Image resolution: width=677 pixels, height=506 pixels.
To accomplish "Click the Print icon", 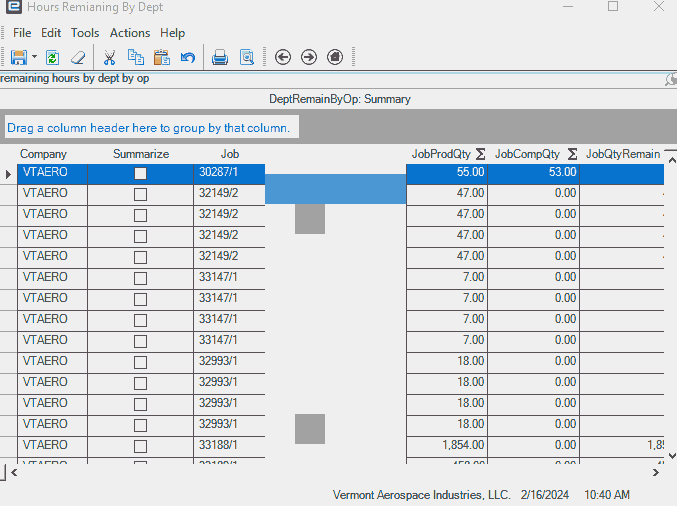I will coord(220,57).
